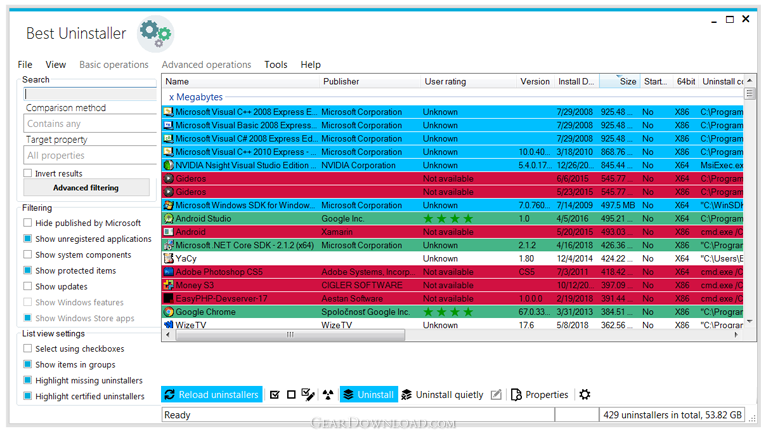Toggle Show items in groups checkbox
Viewport: 766px width, 431px height.
coord(28,365)
